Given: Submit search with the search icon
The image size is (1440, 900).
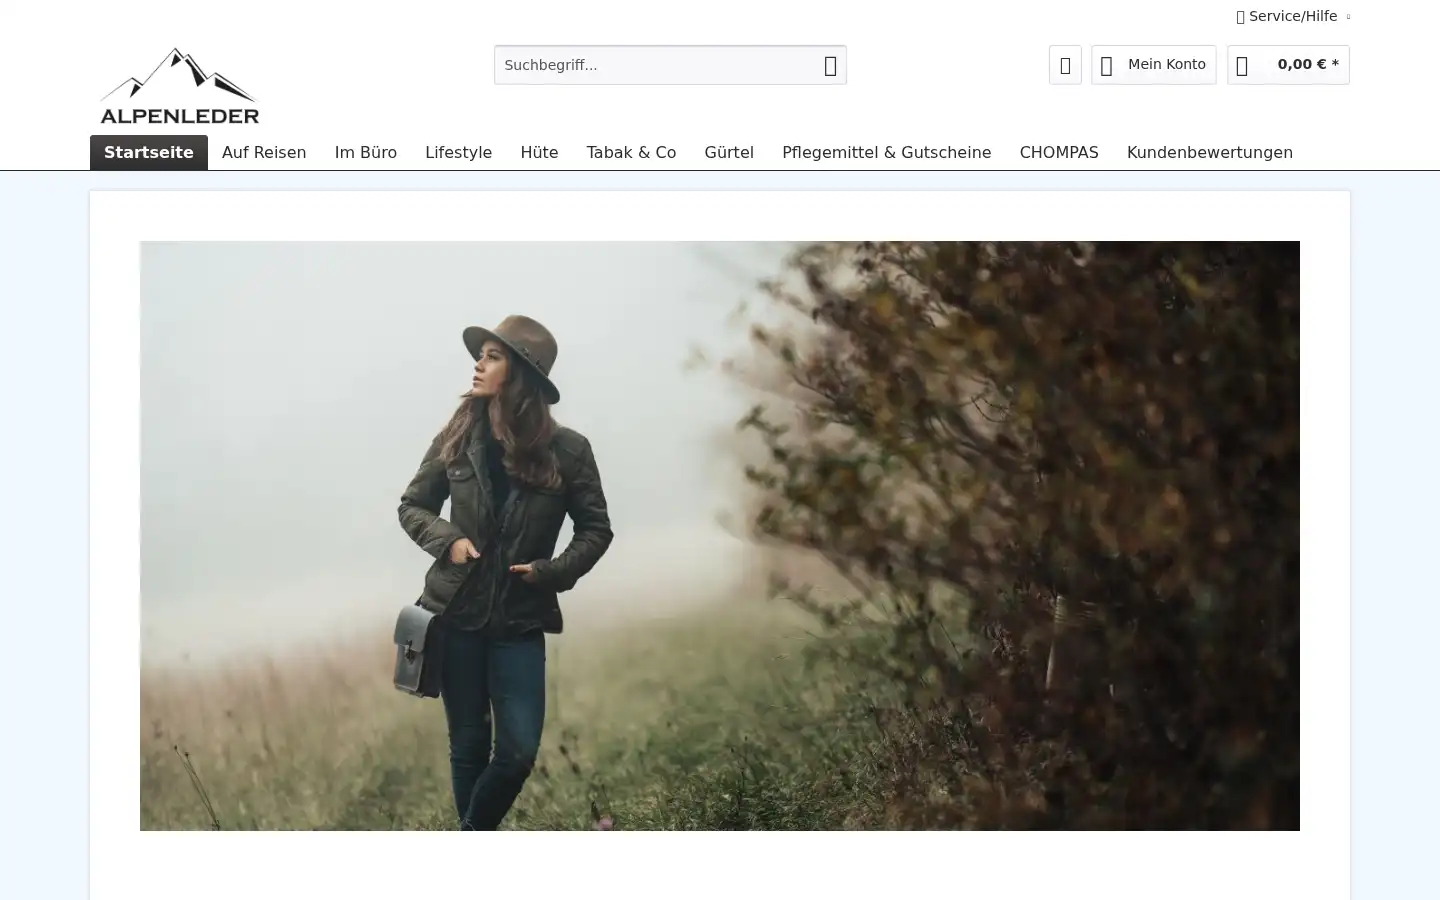Looking at the screenshot, I should pos(830,65).
